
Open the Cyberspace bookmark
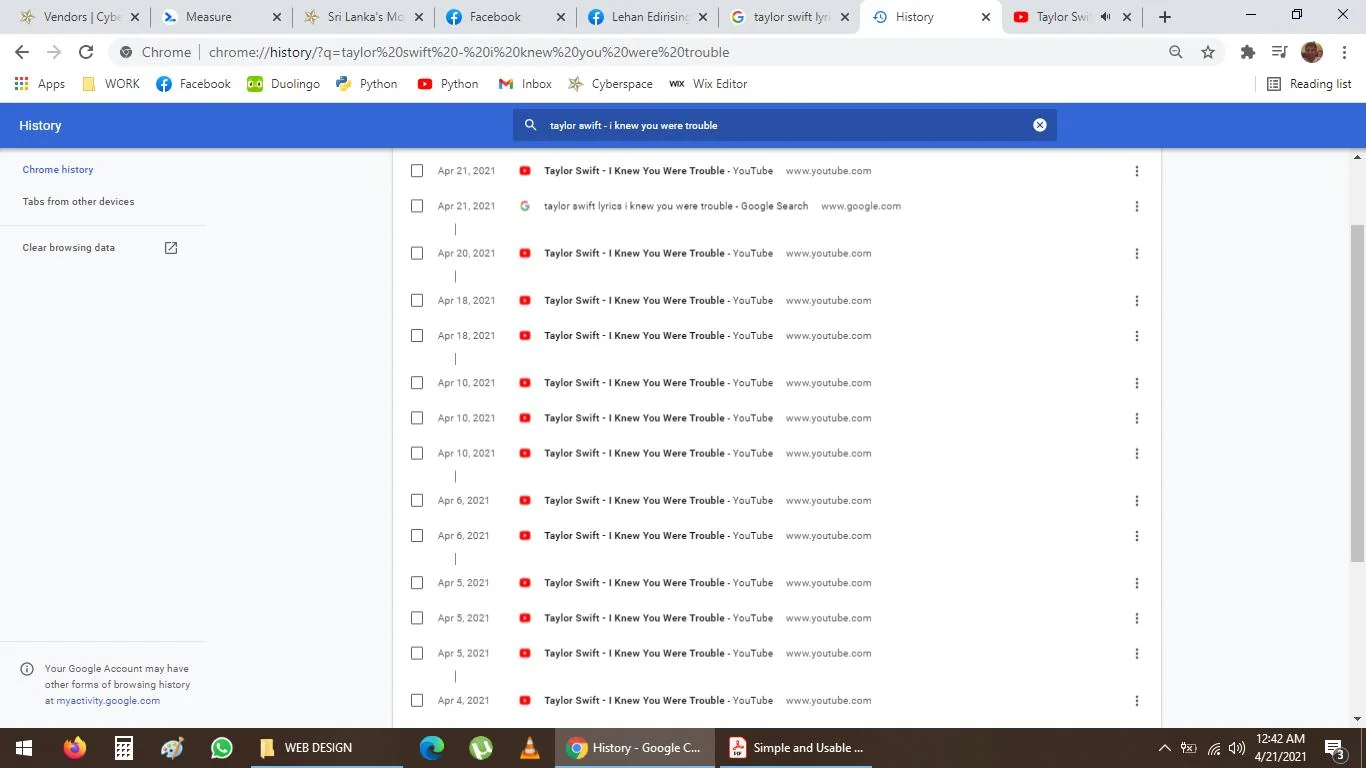coord(610,84)
